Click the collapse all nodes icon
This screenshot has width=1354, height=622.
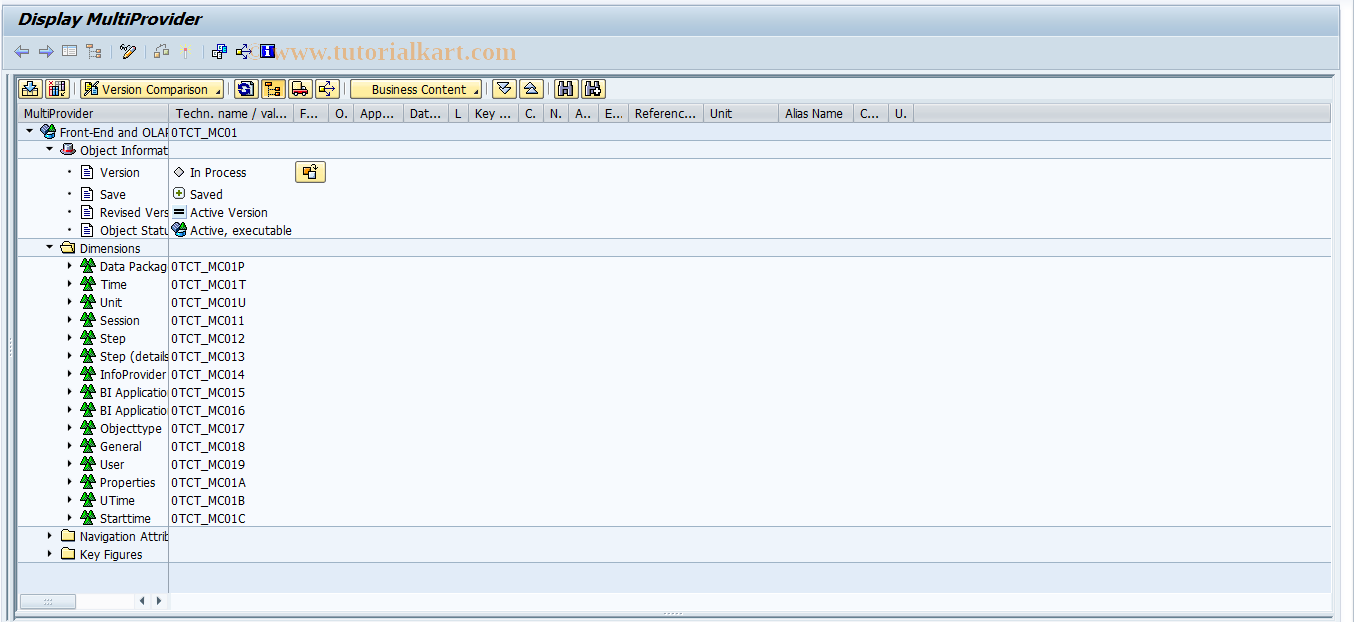pyautogui.click(x=531, y=89)
